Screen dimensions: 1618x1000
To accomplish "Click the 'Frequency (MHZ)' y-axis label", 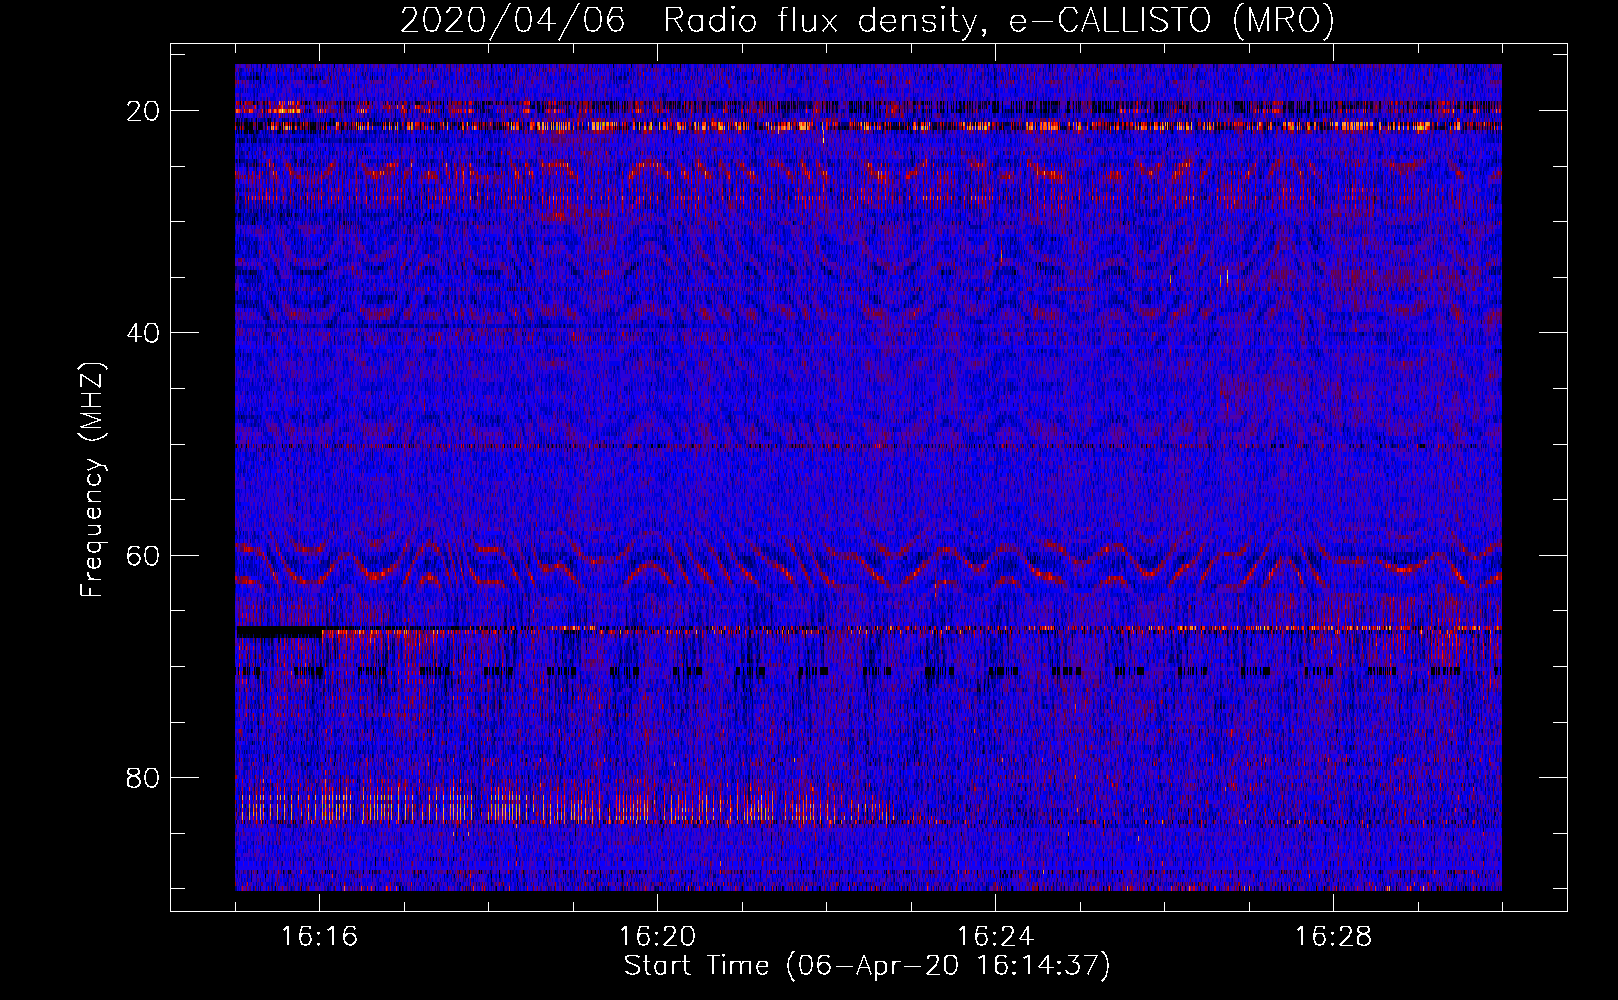I will pos(92,479).
